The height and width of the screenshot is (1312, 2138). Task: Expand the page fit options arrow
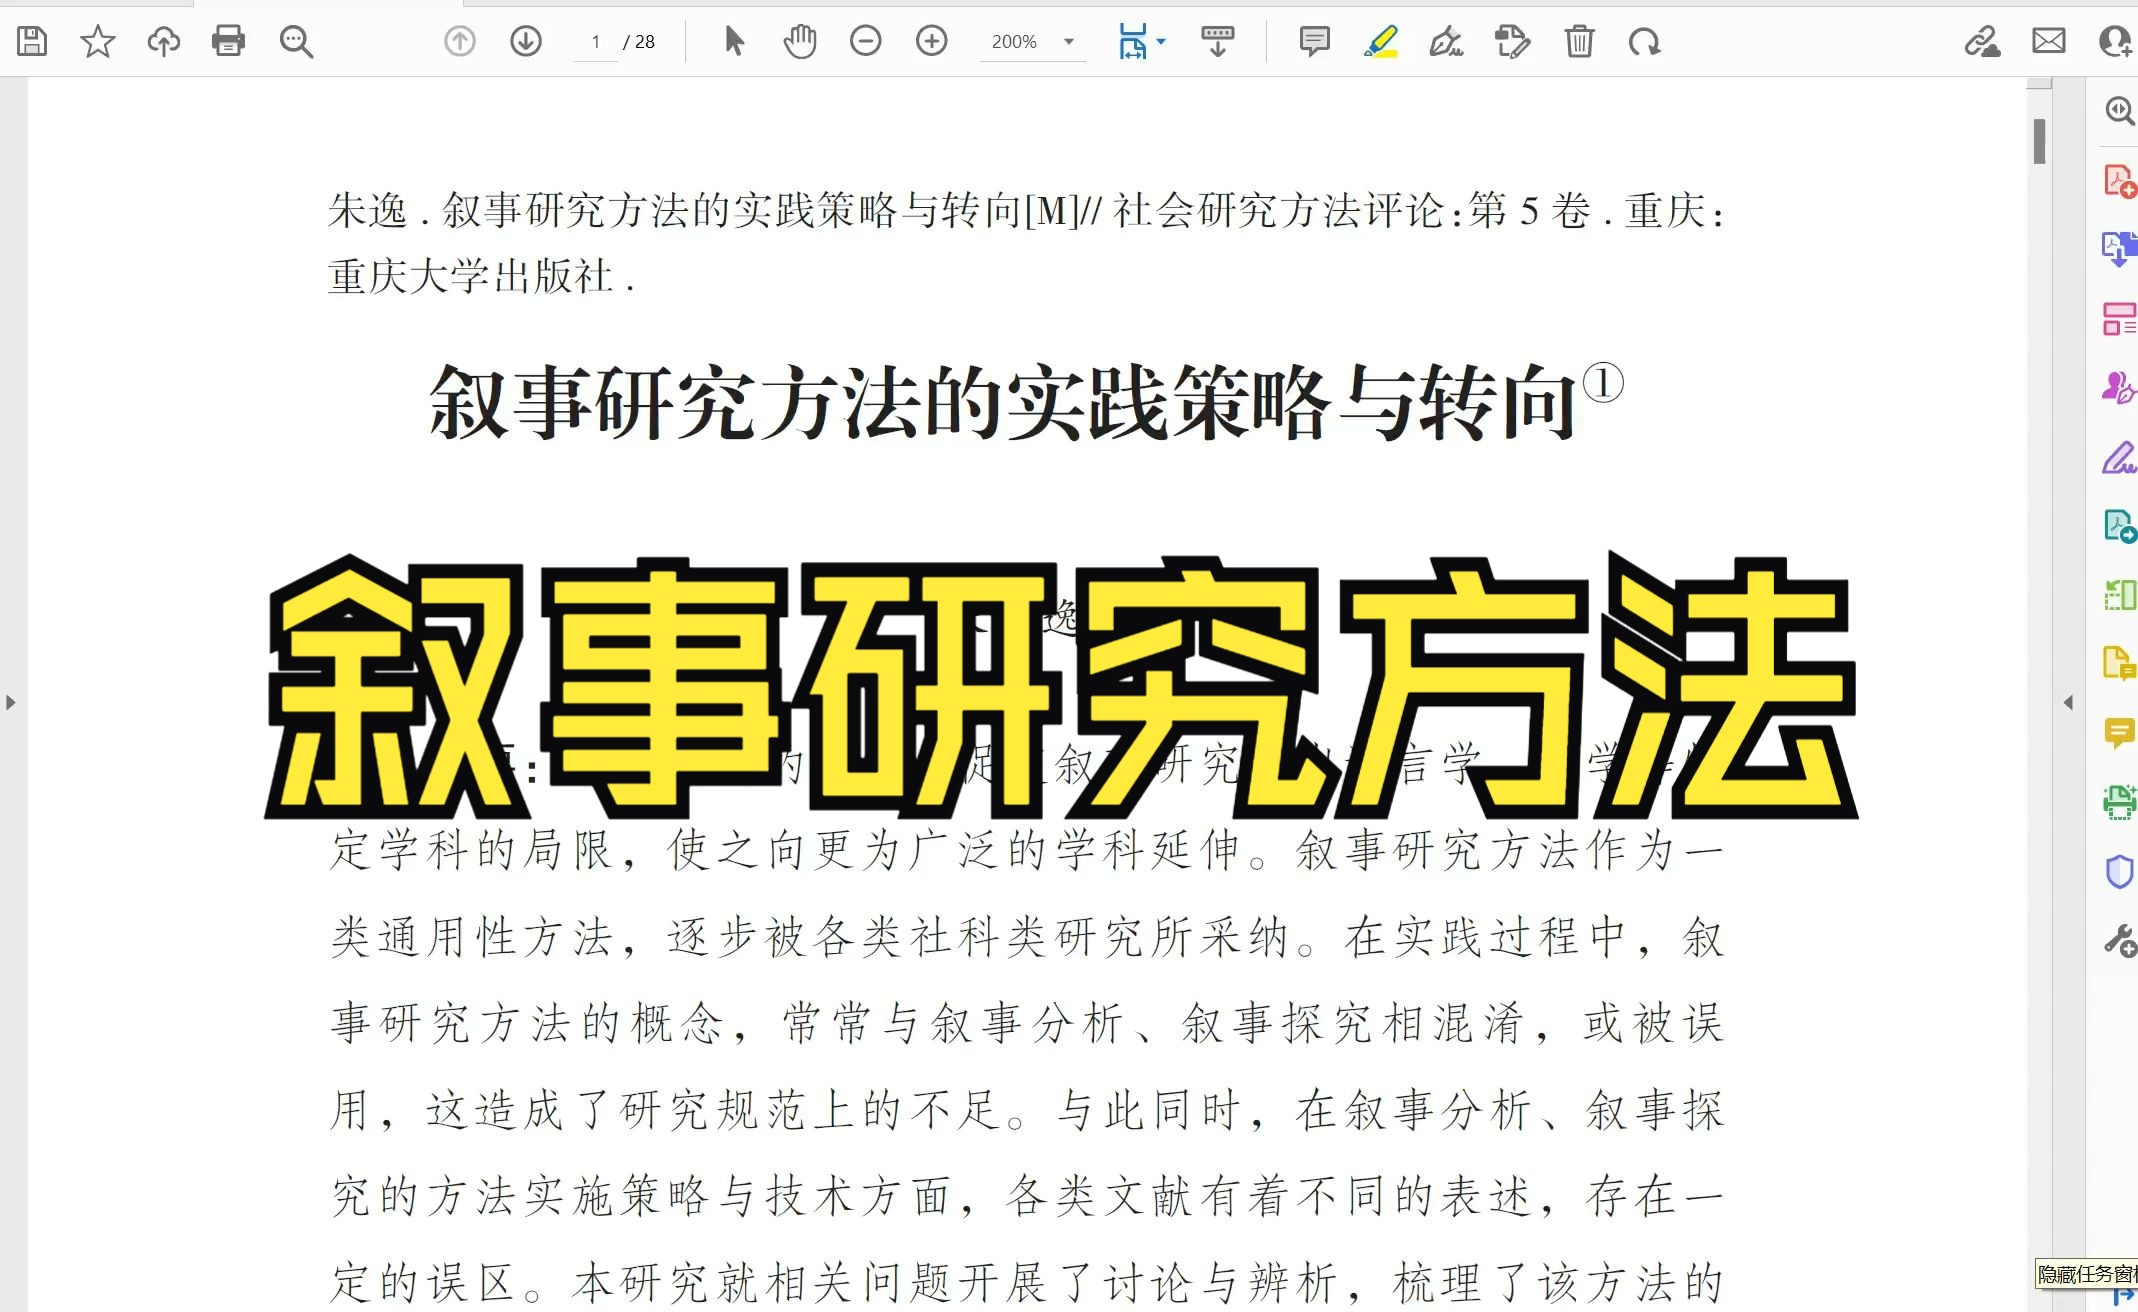[x=1161, y=42]
